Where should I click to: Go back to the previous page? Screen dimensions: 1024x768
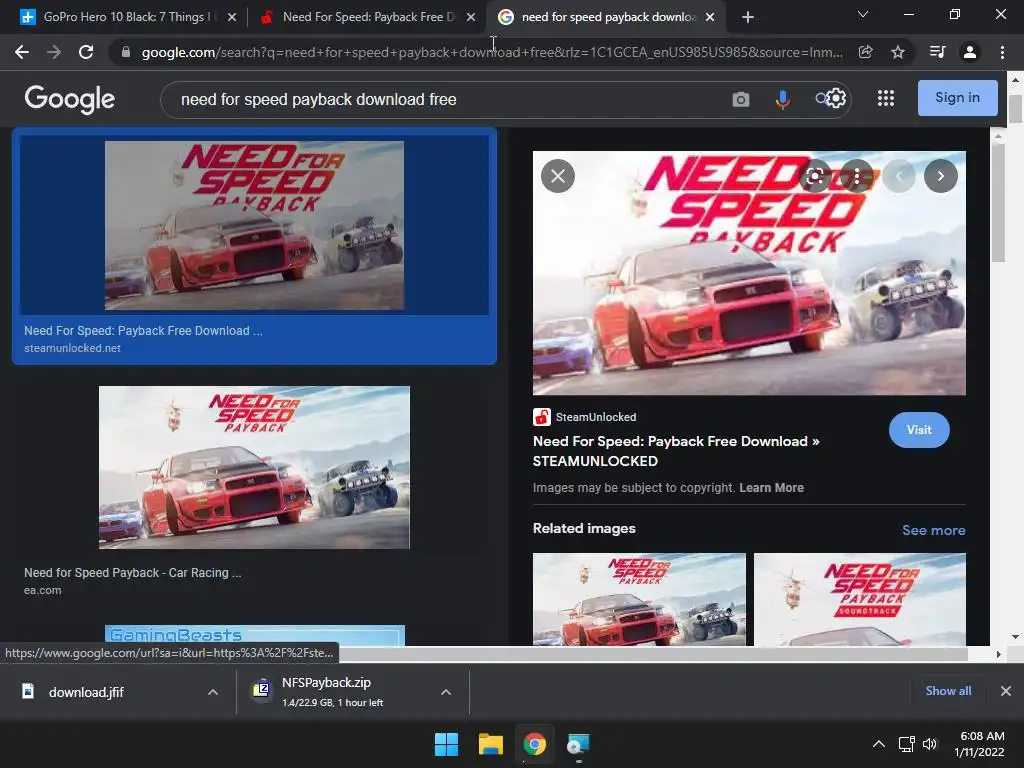[22, 52]
